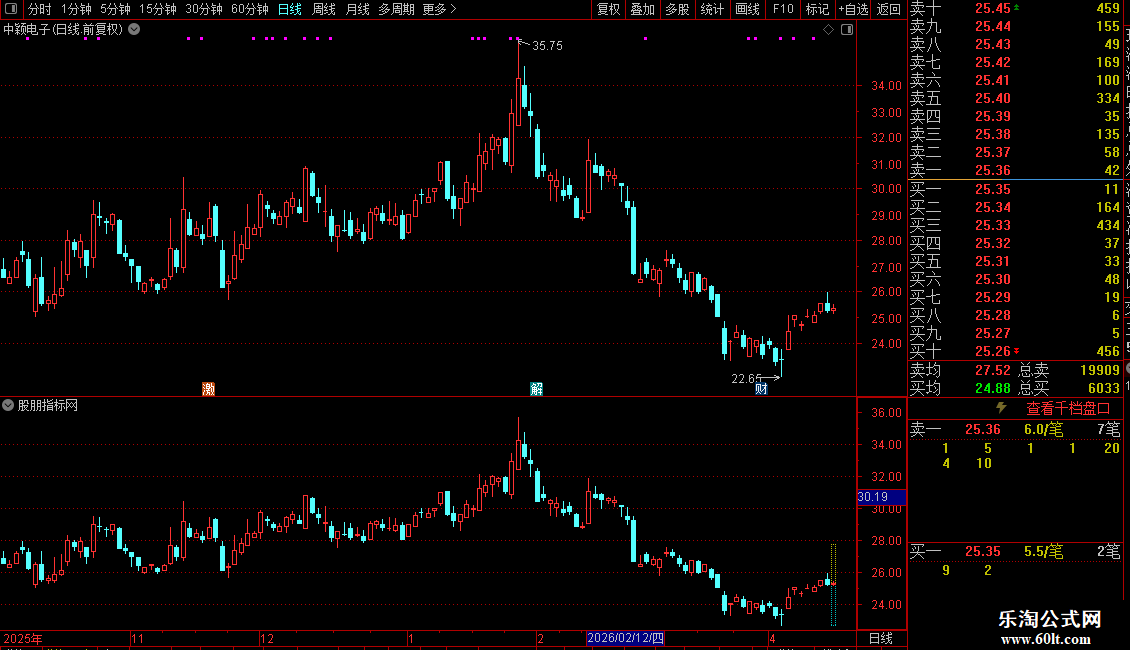Expand the 更多 periods menu

pos(439,9)
